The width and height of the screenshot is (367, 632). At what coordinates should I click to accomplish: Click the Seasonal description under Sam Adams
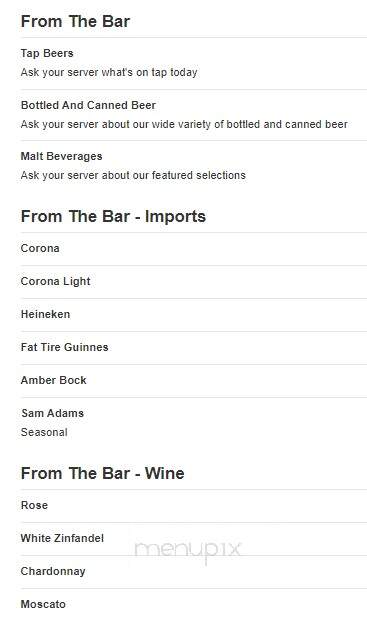coord(44,432)
